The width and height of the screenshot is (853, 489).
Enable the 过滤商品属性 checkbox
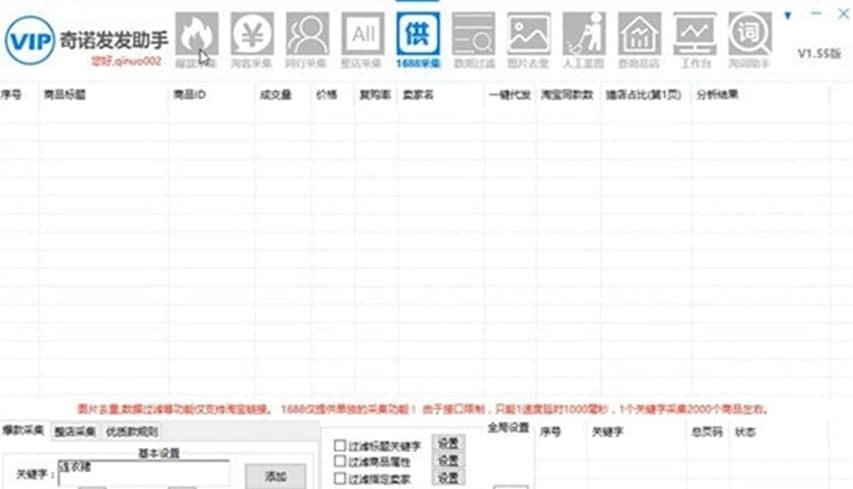(x=340, y=461)
